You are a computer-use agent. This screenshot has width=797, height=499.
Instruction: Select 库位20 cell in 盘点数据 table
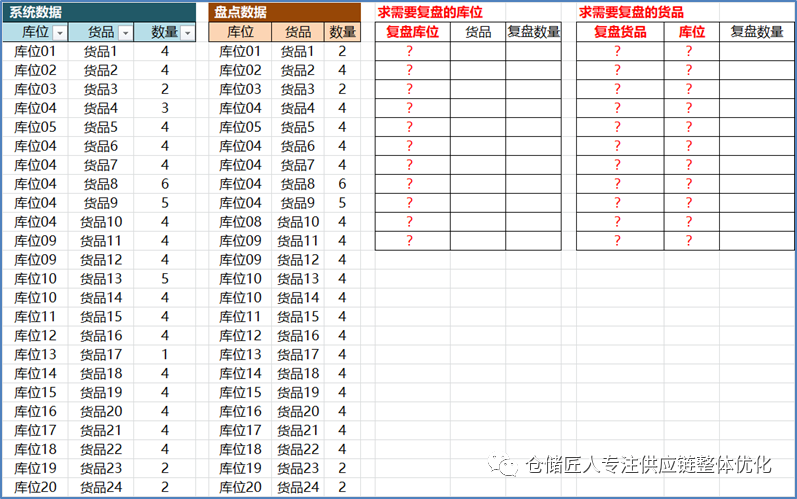[x=240, y=488]
